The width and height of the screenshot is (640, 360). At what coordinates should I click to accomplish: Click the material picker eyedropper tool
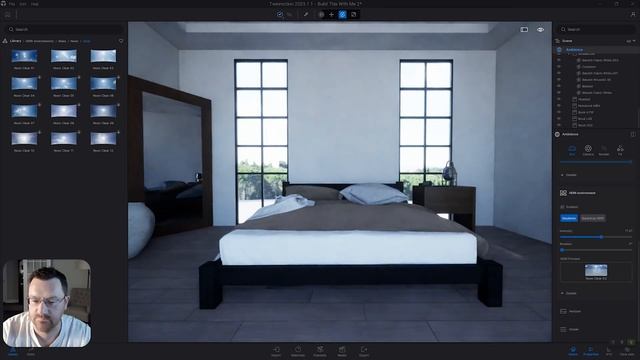tap(306, 14)
